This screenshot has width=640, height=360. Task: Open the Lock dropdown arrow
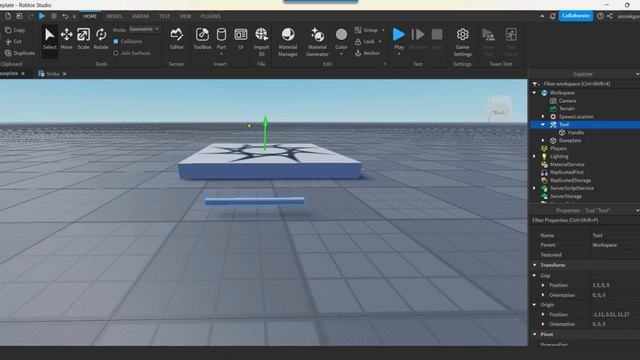[x=380, y=41]
